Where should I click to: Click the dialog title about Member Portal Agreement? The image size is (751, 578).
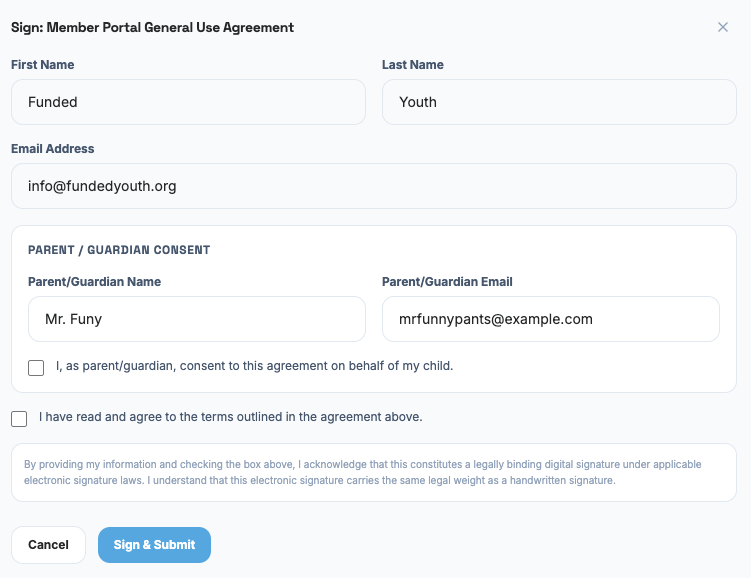[152, 27]
